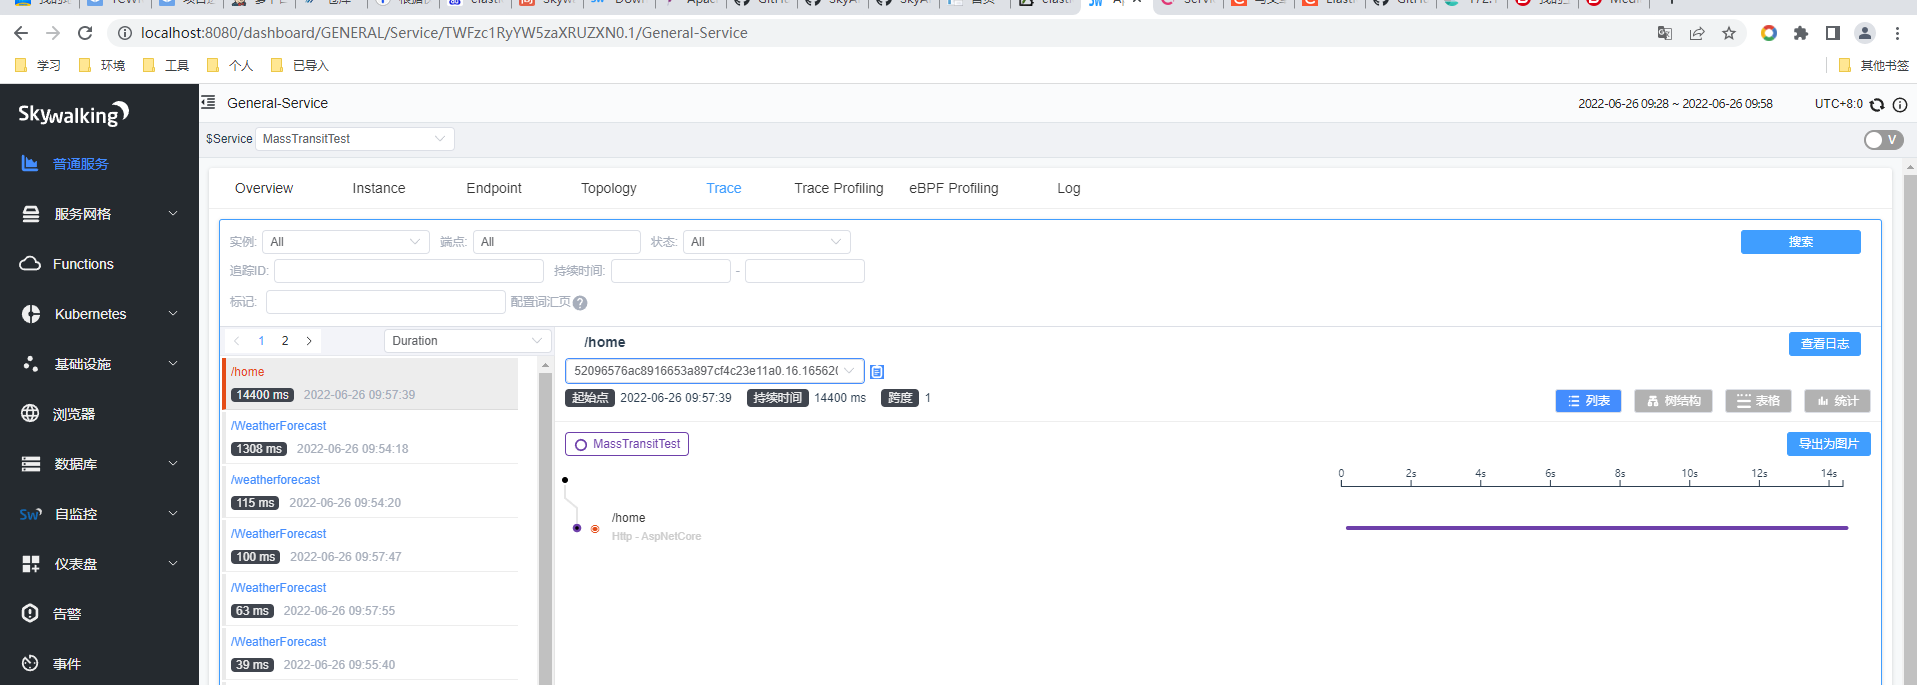Click the Self Observability (自监控) icon
This screenshot has height=685, width=1917.
[31, 514]
